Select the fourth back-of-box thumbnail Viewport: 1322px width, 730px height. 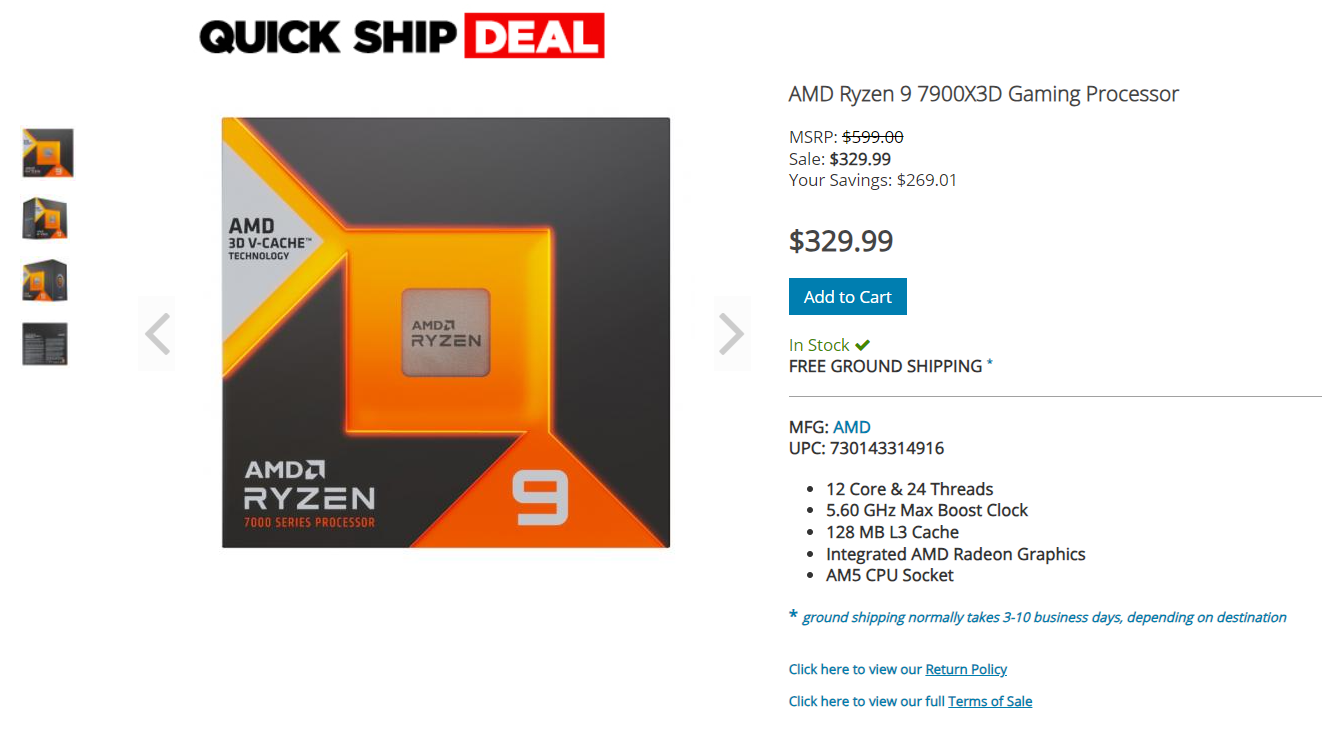[x=45, y=344]
